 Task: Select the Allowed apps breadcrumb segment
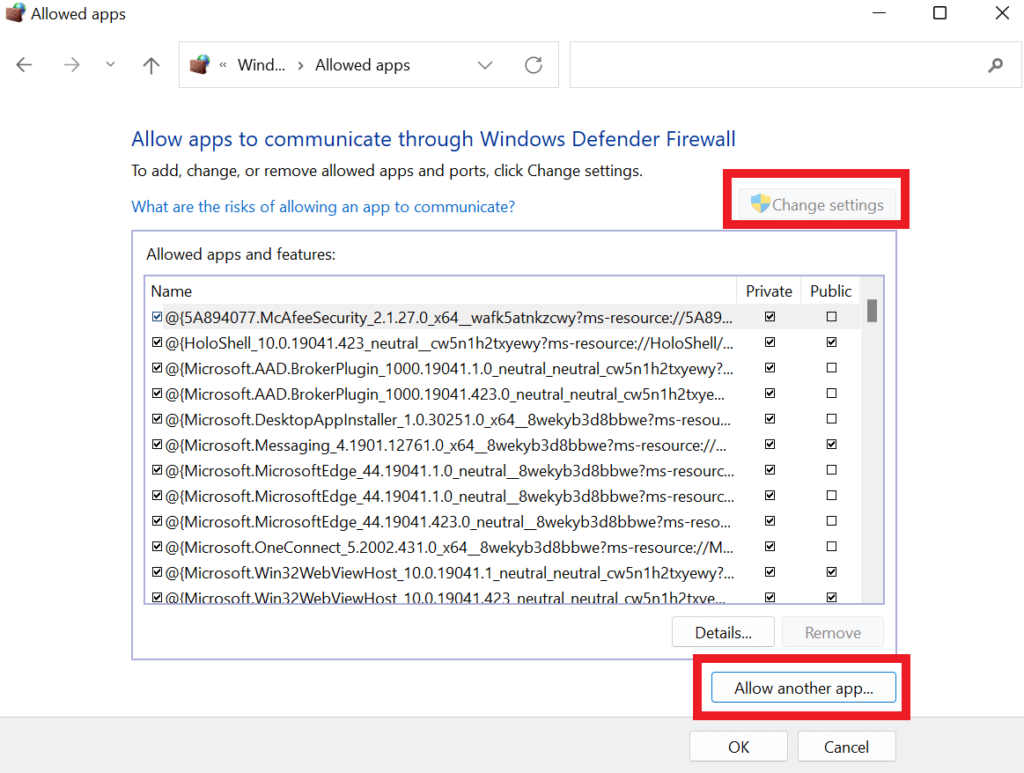tap(362, 65)
